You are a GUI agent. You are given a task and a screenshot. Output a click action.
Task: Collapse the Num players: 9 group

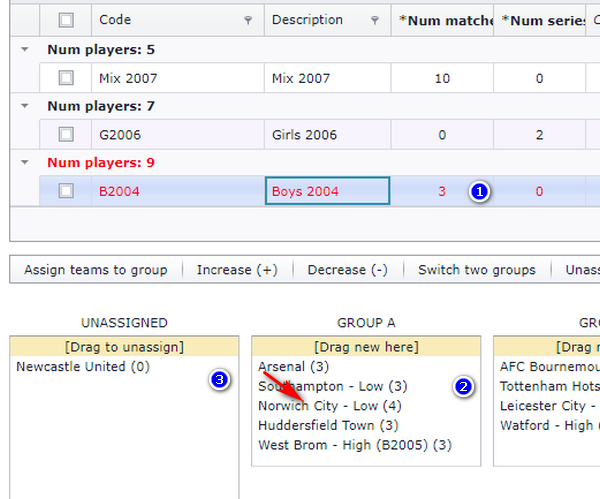pos(25,162)
